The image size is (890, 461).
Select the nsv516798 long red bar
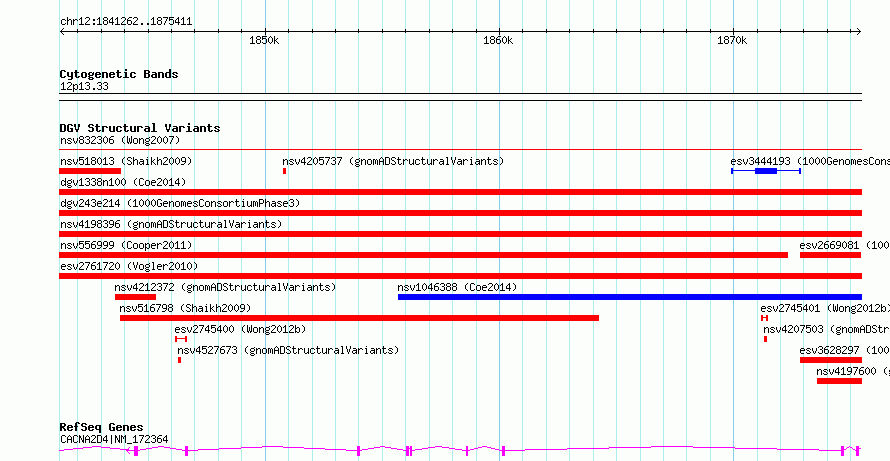(359, 318)
